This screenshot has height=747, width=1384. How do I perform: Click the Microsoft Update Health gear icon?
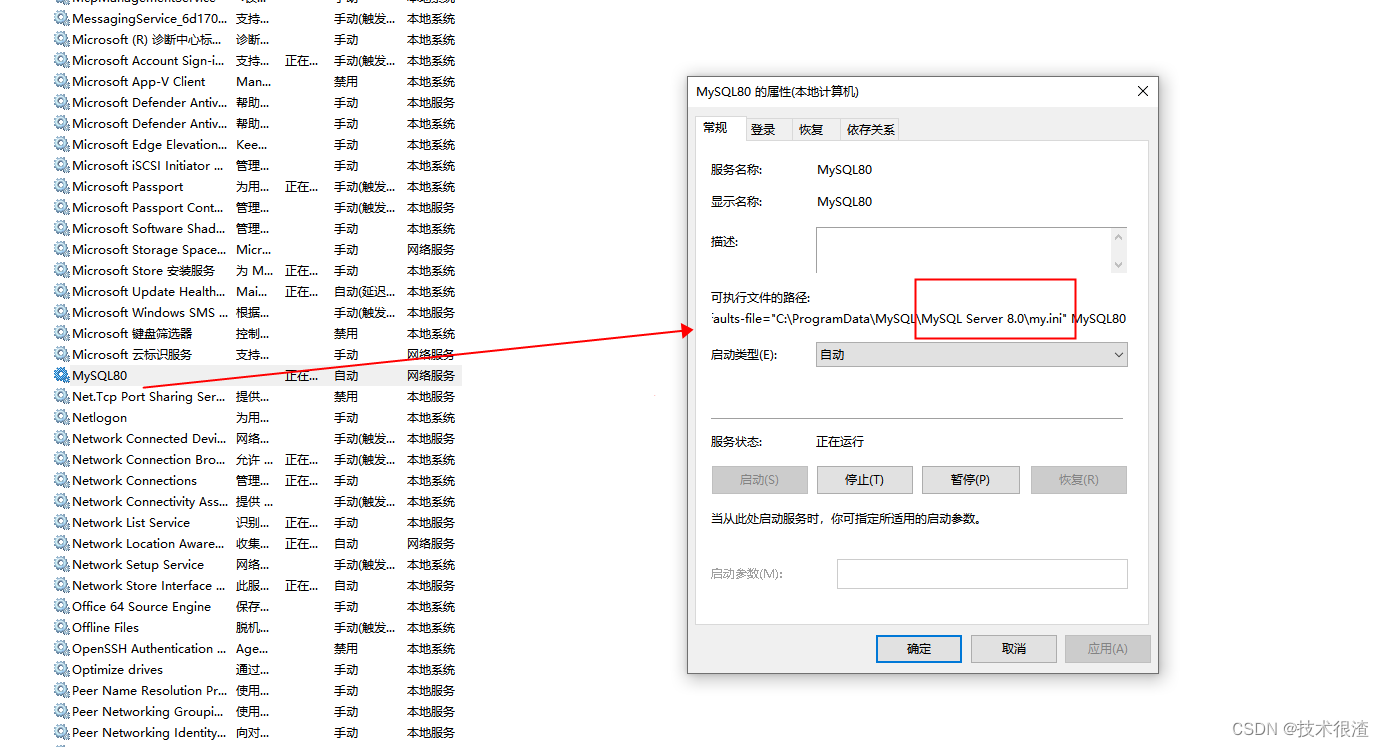tap(61, 292)
